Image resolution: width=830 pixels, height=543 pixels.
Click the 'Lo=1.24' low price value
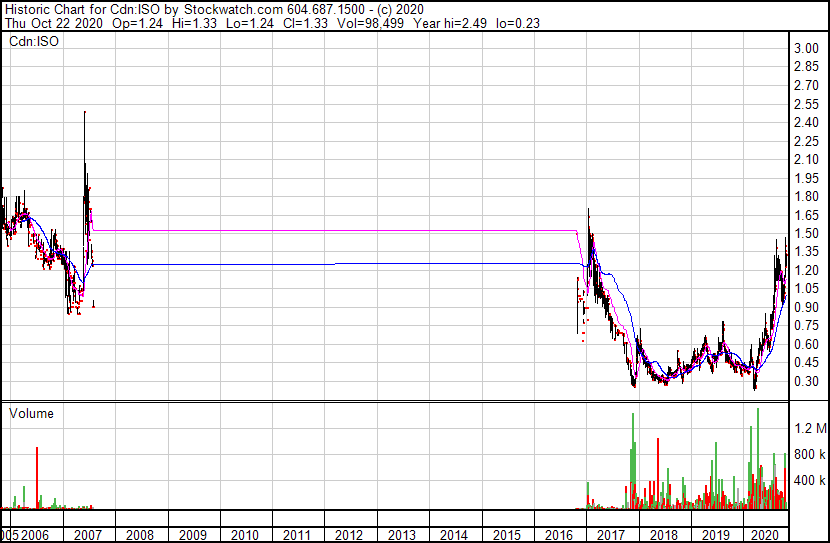(250, 23)
